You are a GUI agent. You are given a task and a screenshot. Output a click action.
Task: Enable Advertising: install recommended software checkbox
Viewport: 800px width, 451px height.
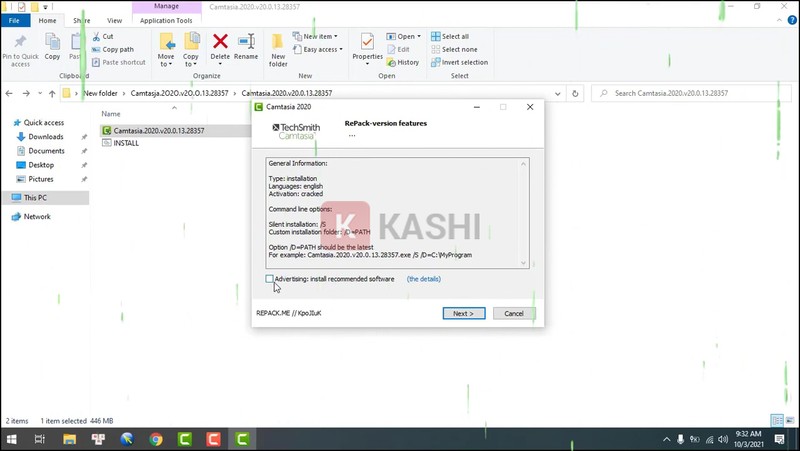pyautogui.click(x=270, y=279)
